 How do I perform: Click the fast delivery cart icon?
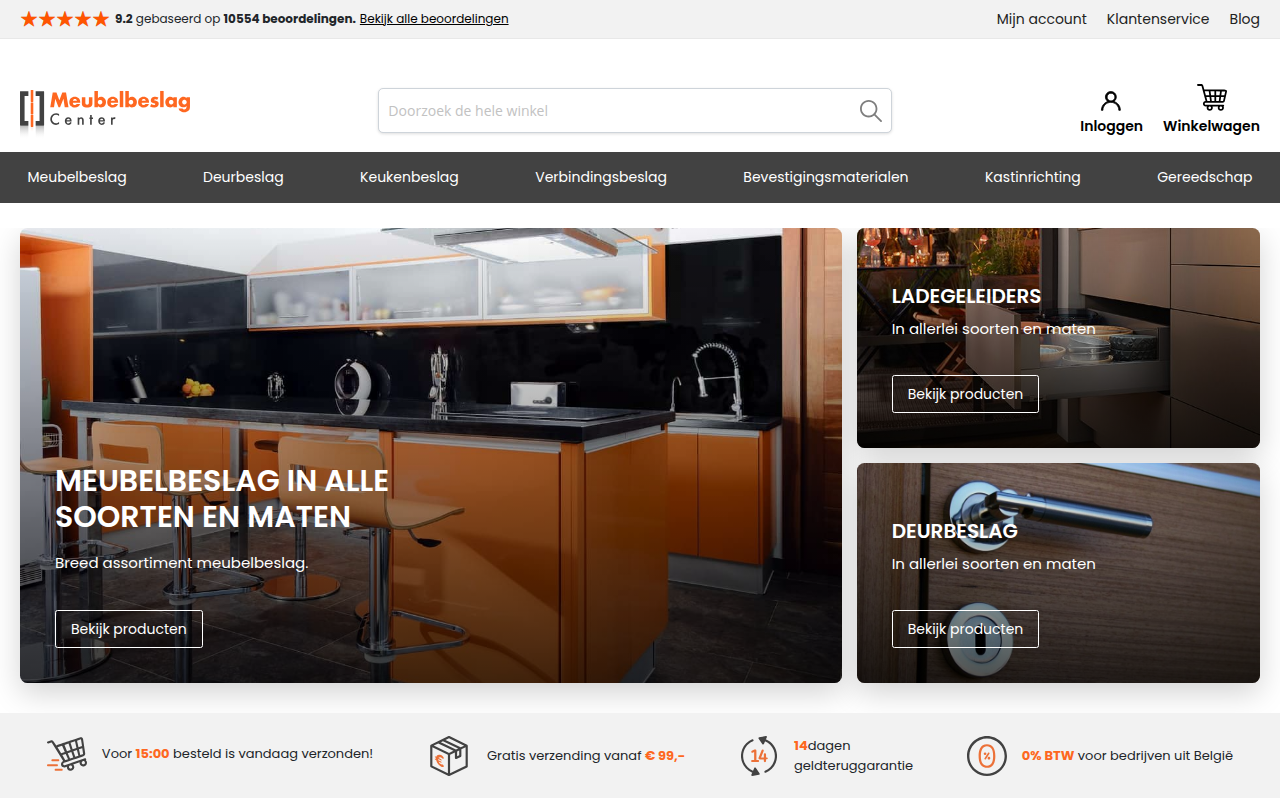(x=67, y=755)
